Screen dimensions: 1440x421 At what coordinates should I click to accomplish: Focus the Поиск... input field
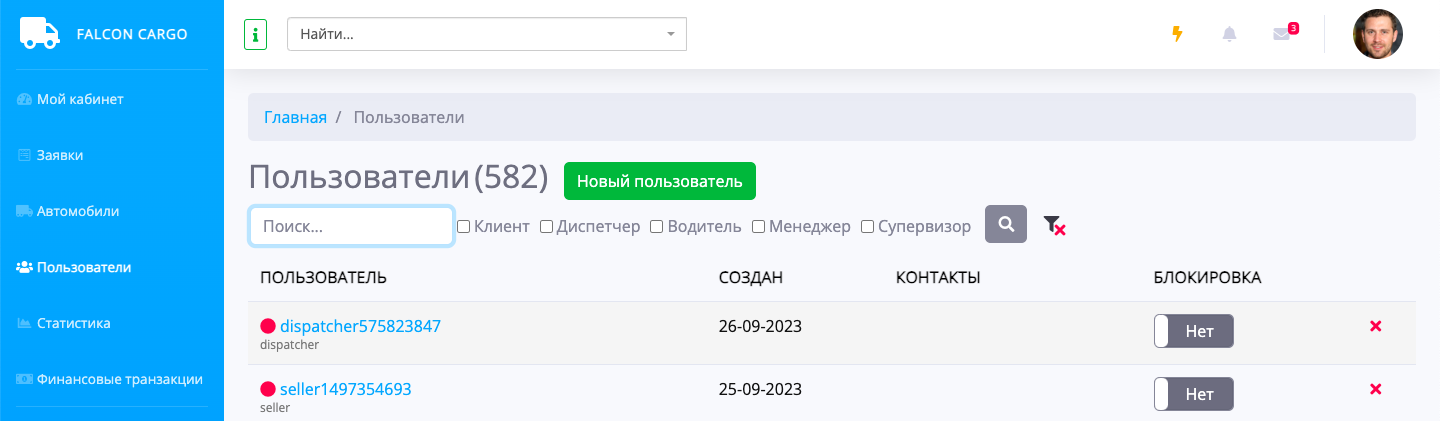point(351,227)
